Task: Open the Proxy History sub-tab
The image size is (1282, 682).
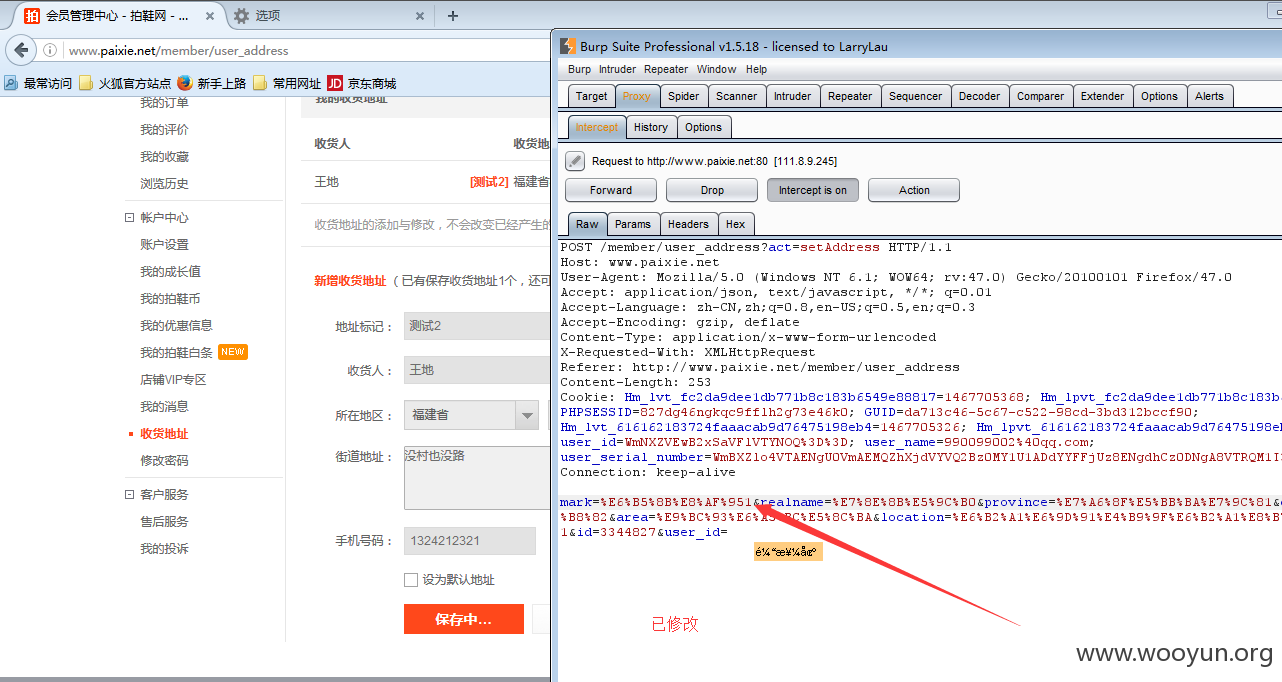Action: 651,127
